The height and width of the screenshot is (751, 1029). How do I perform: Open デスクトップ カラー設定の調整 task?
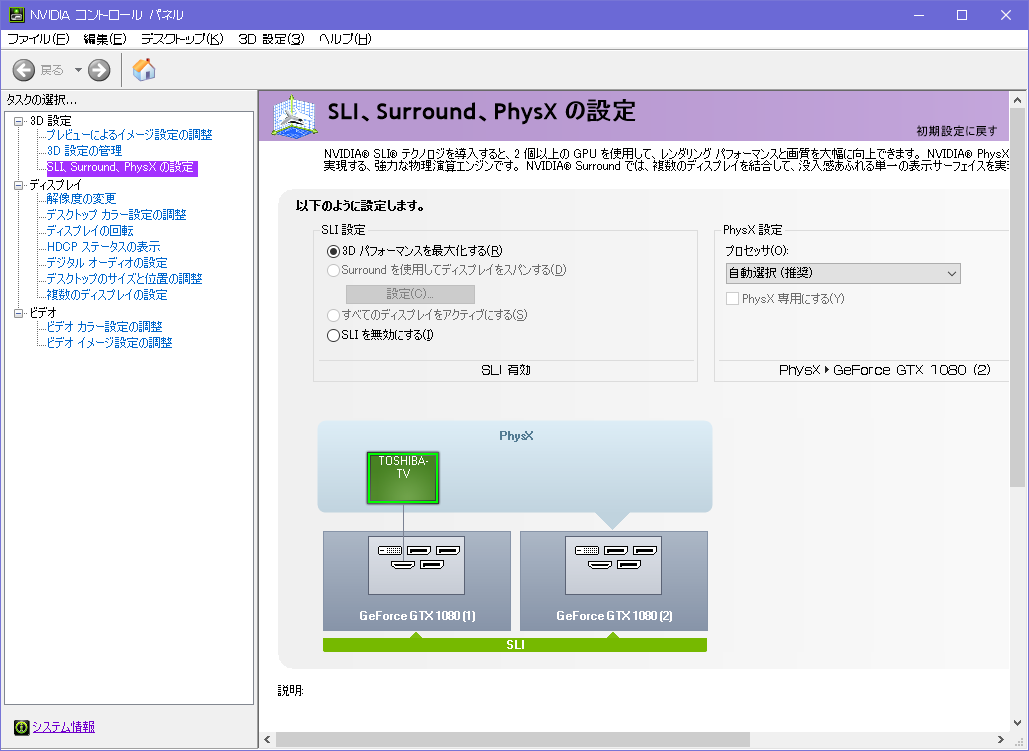(116, 215)
